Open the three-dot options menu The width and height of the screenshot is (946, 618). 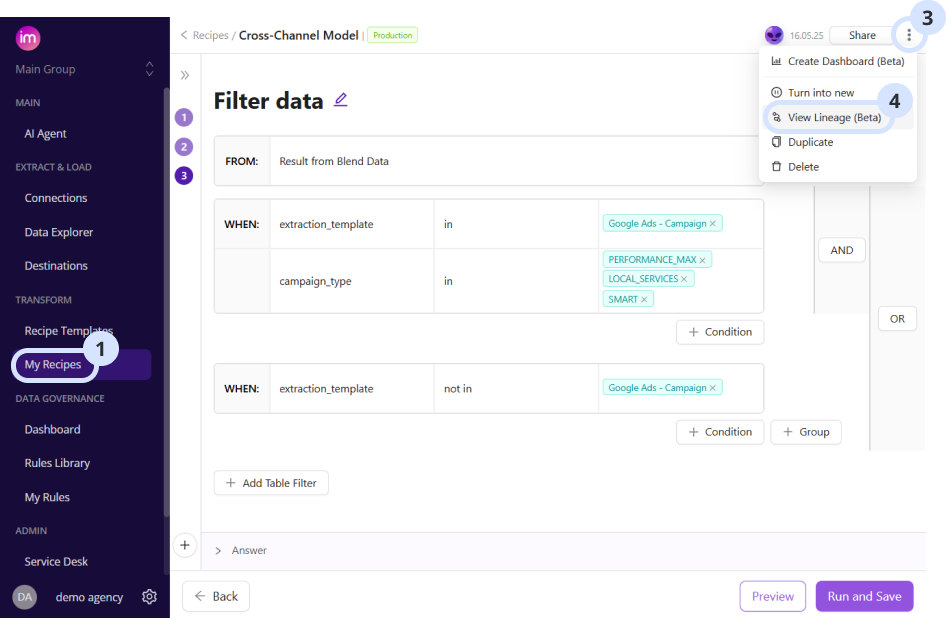pyautogui.click(x=909, y=33)
